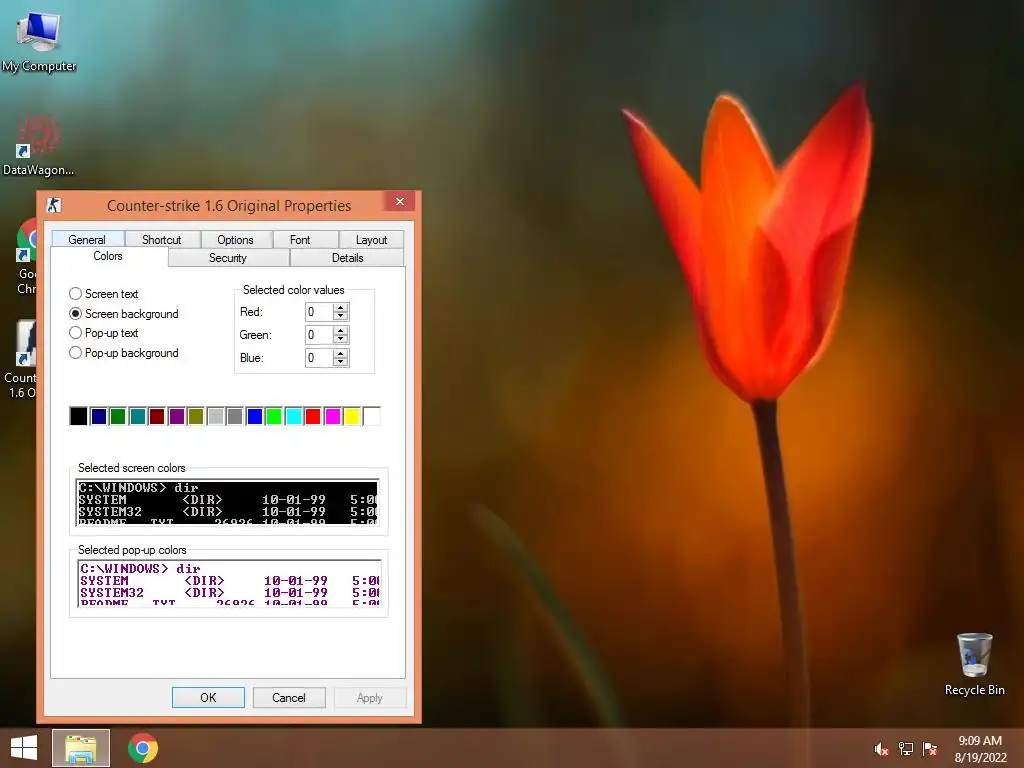Open the Google Chrome desktop shortcut
The image size is (1024, 768).
click(26, 256)
